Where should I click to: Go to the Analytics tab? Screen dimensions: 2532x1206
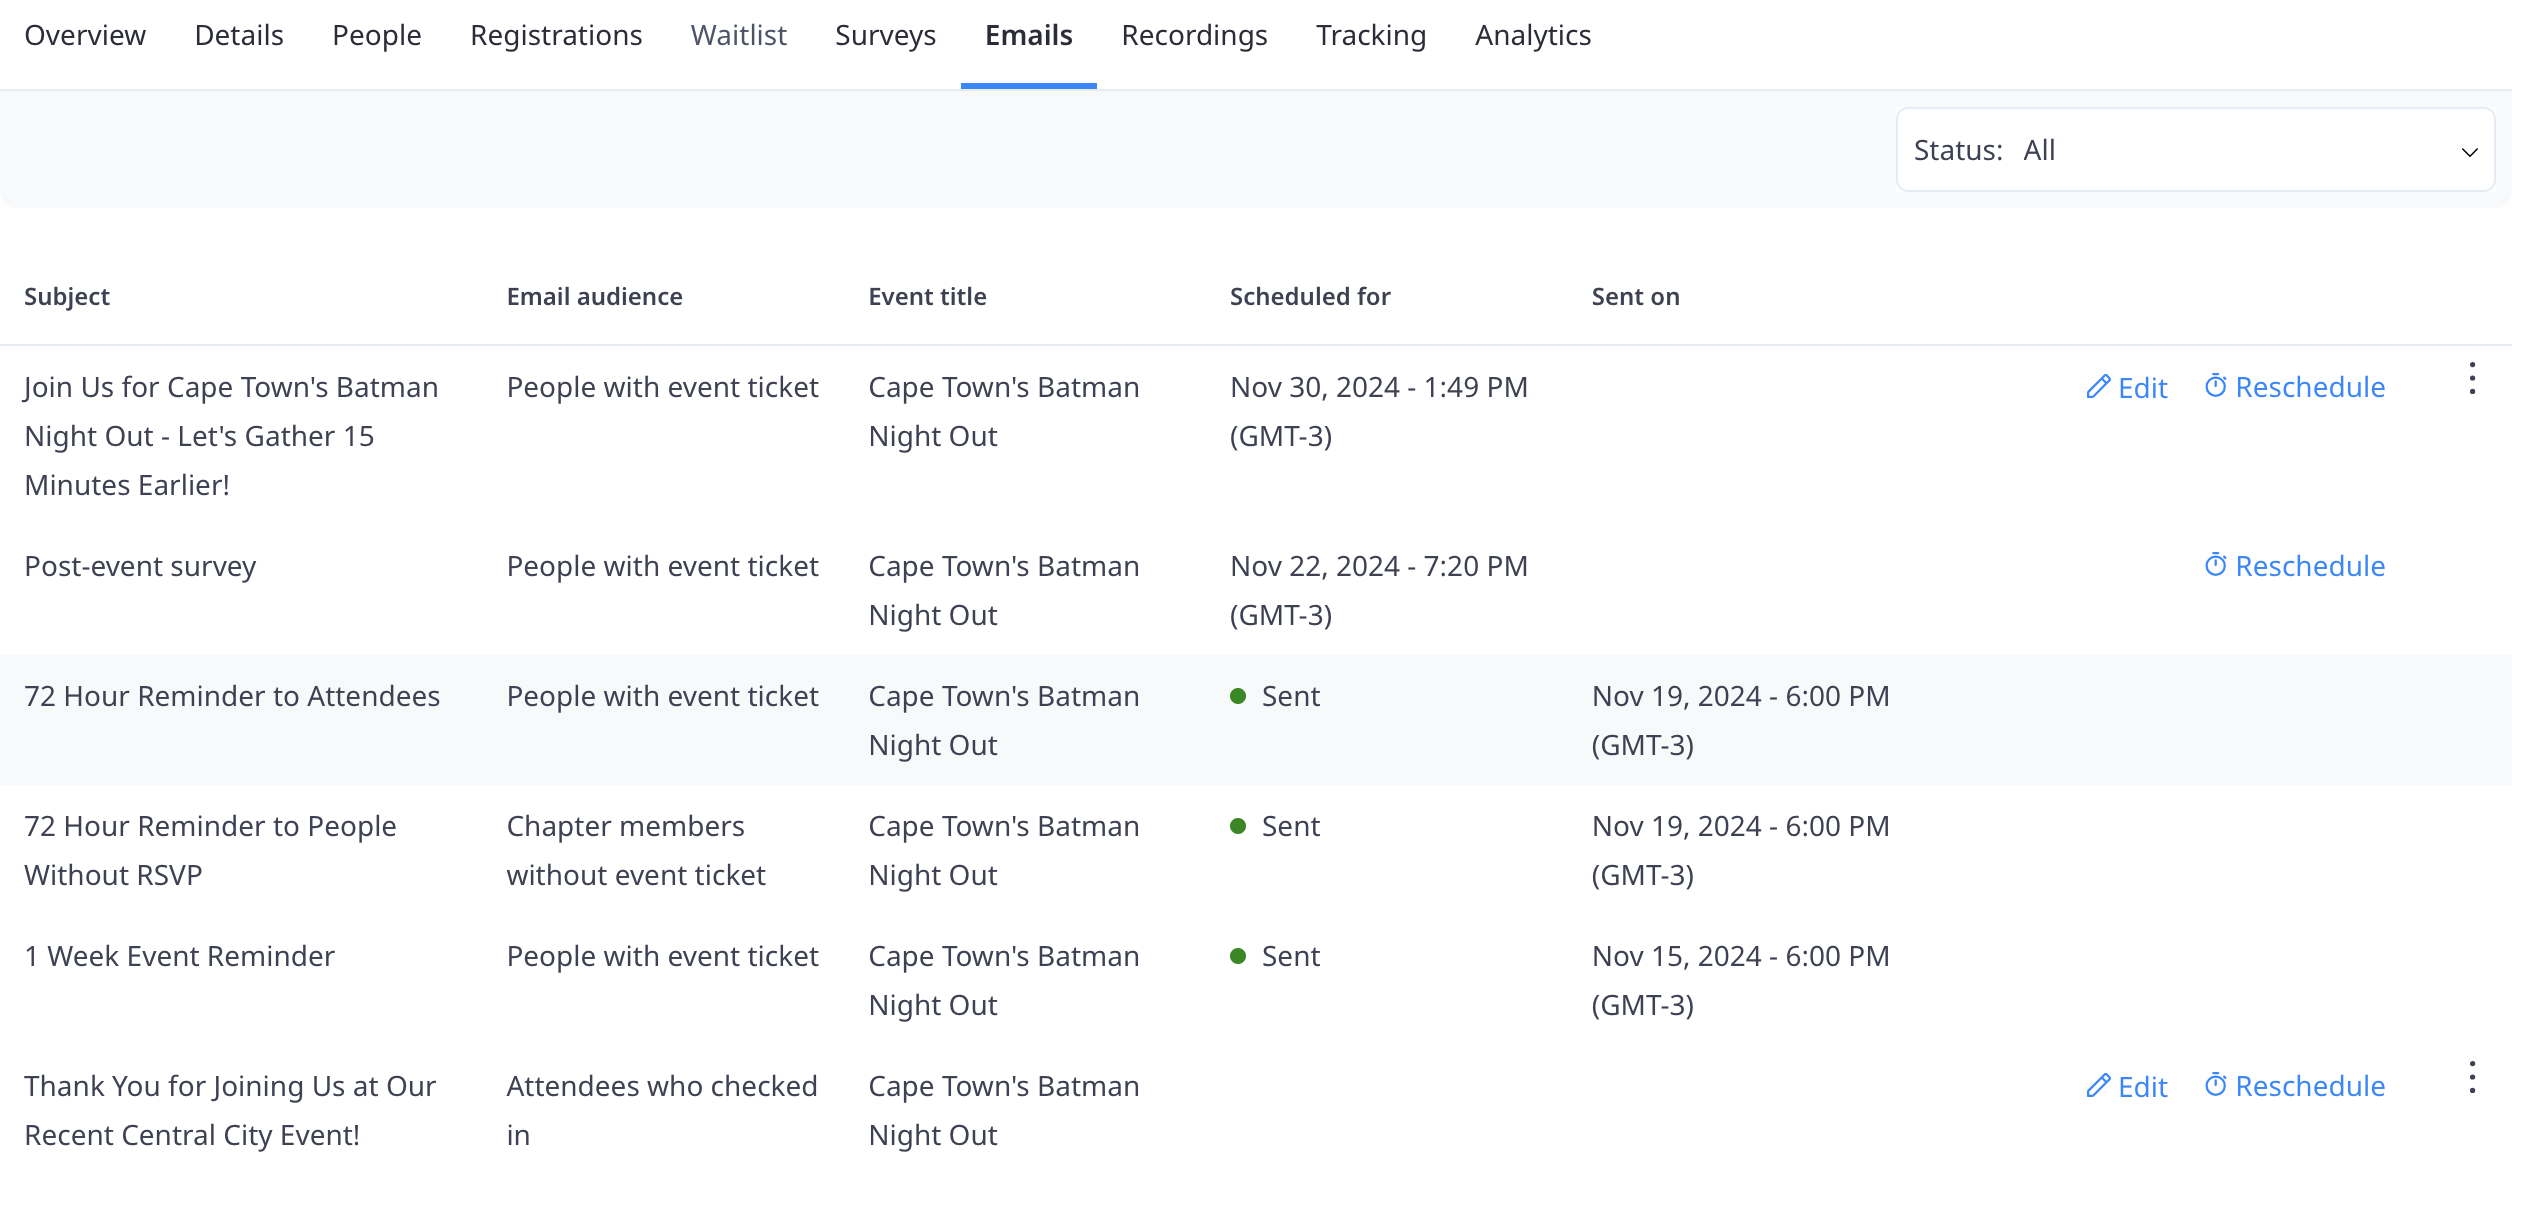[1532, 36]
